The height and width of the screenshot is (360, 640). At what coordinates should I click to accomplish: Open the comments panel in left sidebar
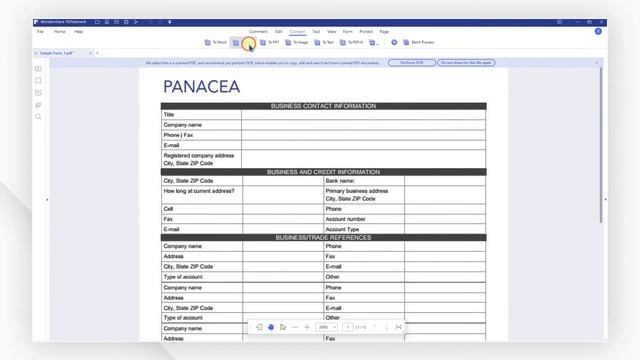pyautogui.click(x=38, y=93)
